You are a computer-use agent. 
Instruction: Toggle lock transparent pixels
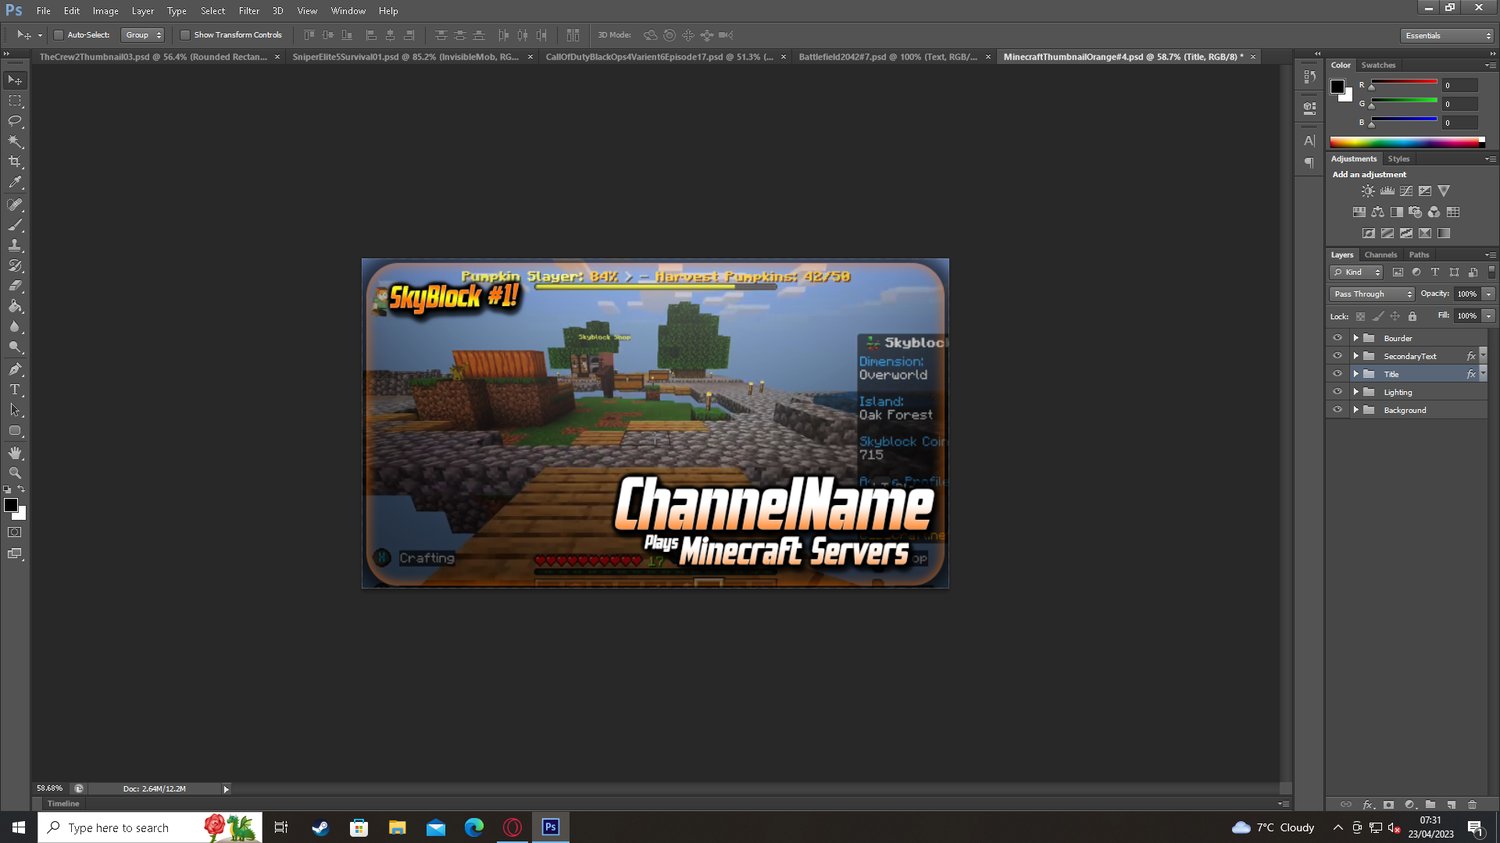coord(1360,316)
